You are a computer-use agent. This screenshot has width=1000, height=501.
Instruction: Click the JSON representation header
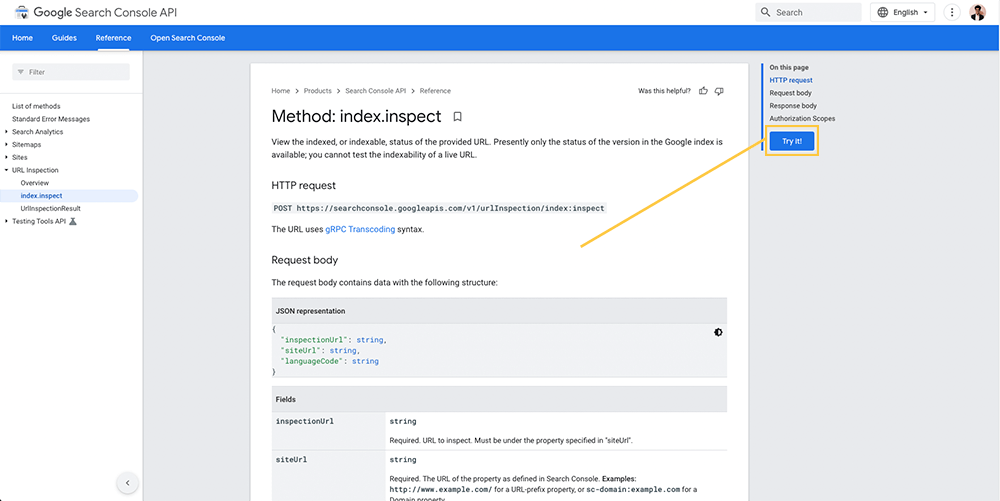(x=311, y=311)
